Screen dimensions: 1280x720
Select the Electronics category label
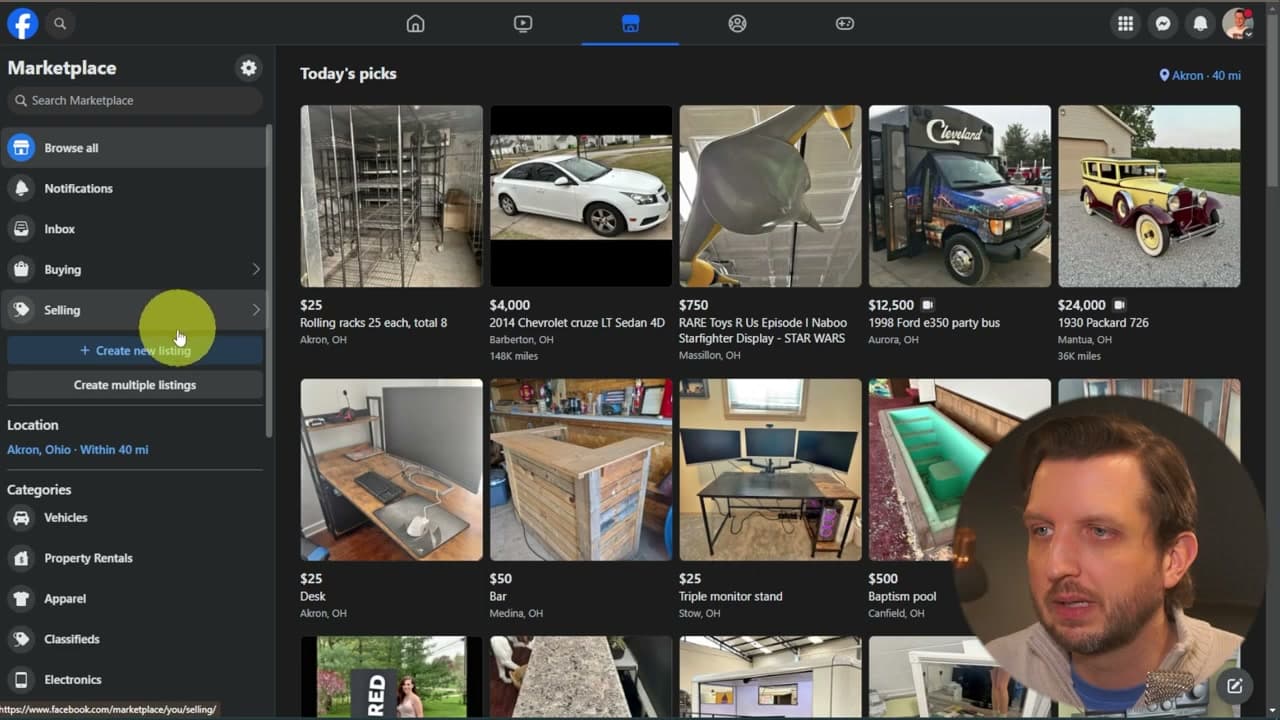[x=73, y=680]
